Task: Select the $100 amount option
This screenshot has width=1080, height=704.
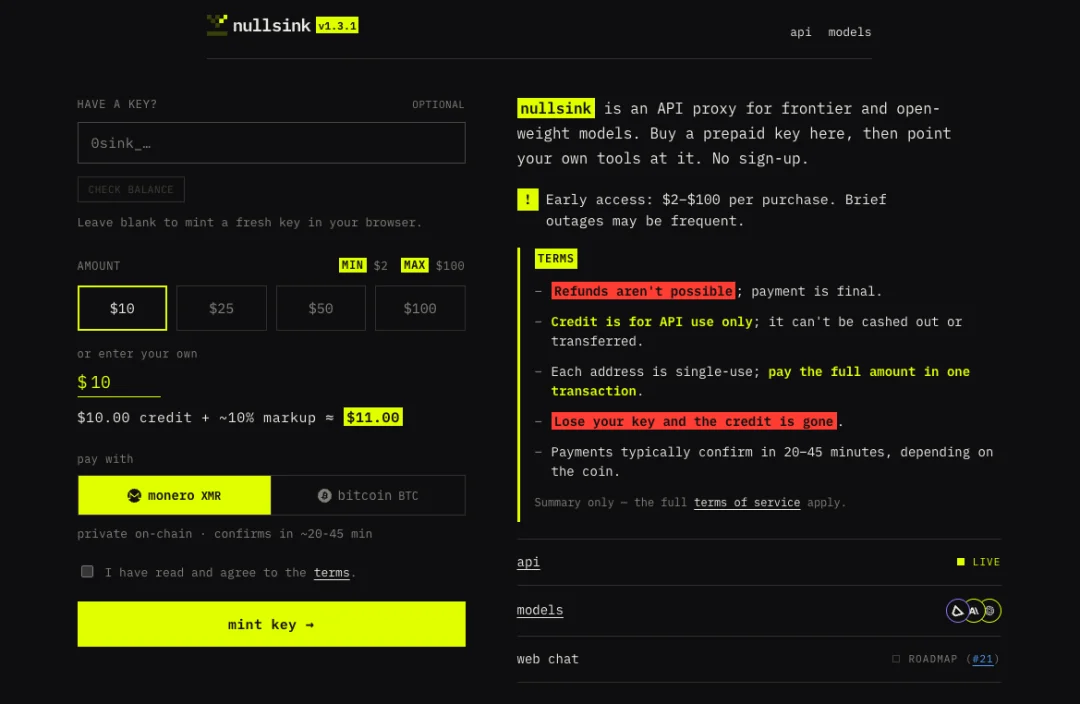Action: pyautogui.click(x=420, y=308)
